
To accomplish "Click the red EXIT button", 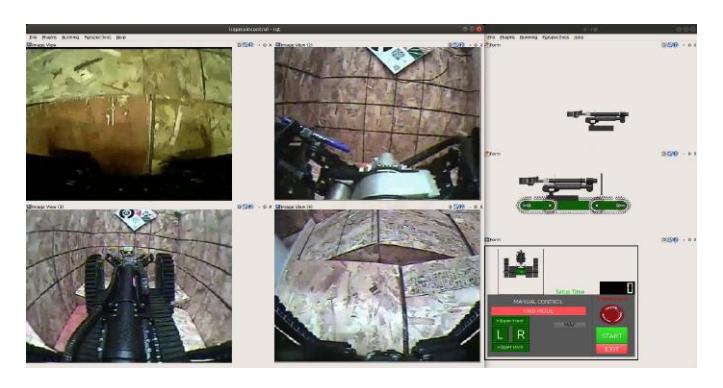I will (x=612, y=349).
